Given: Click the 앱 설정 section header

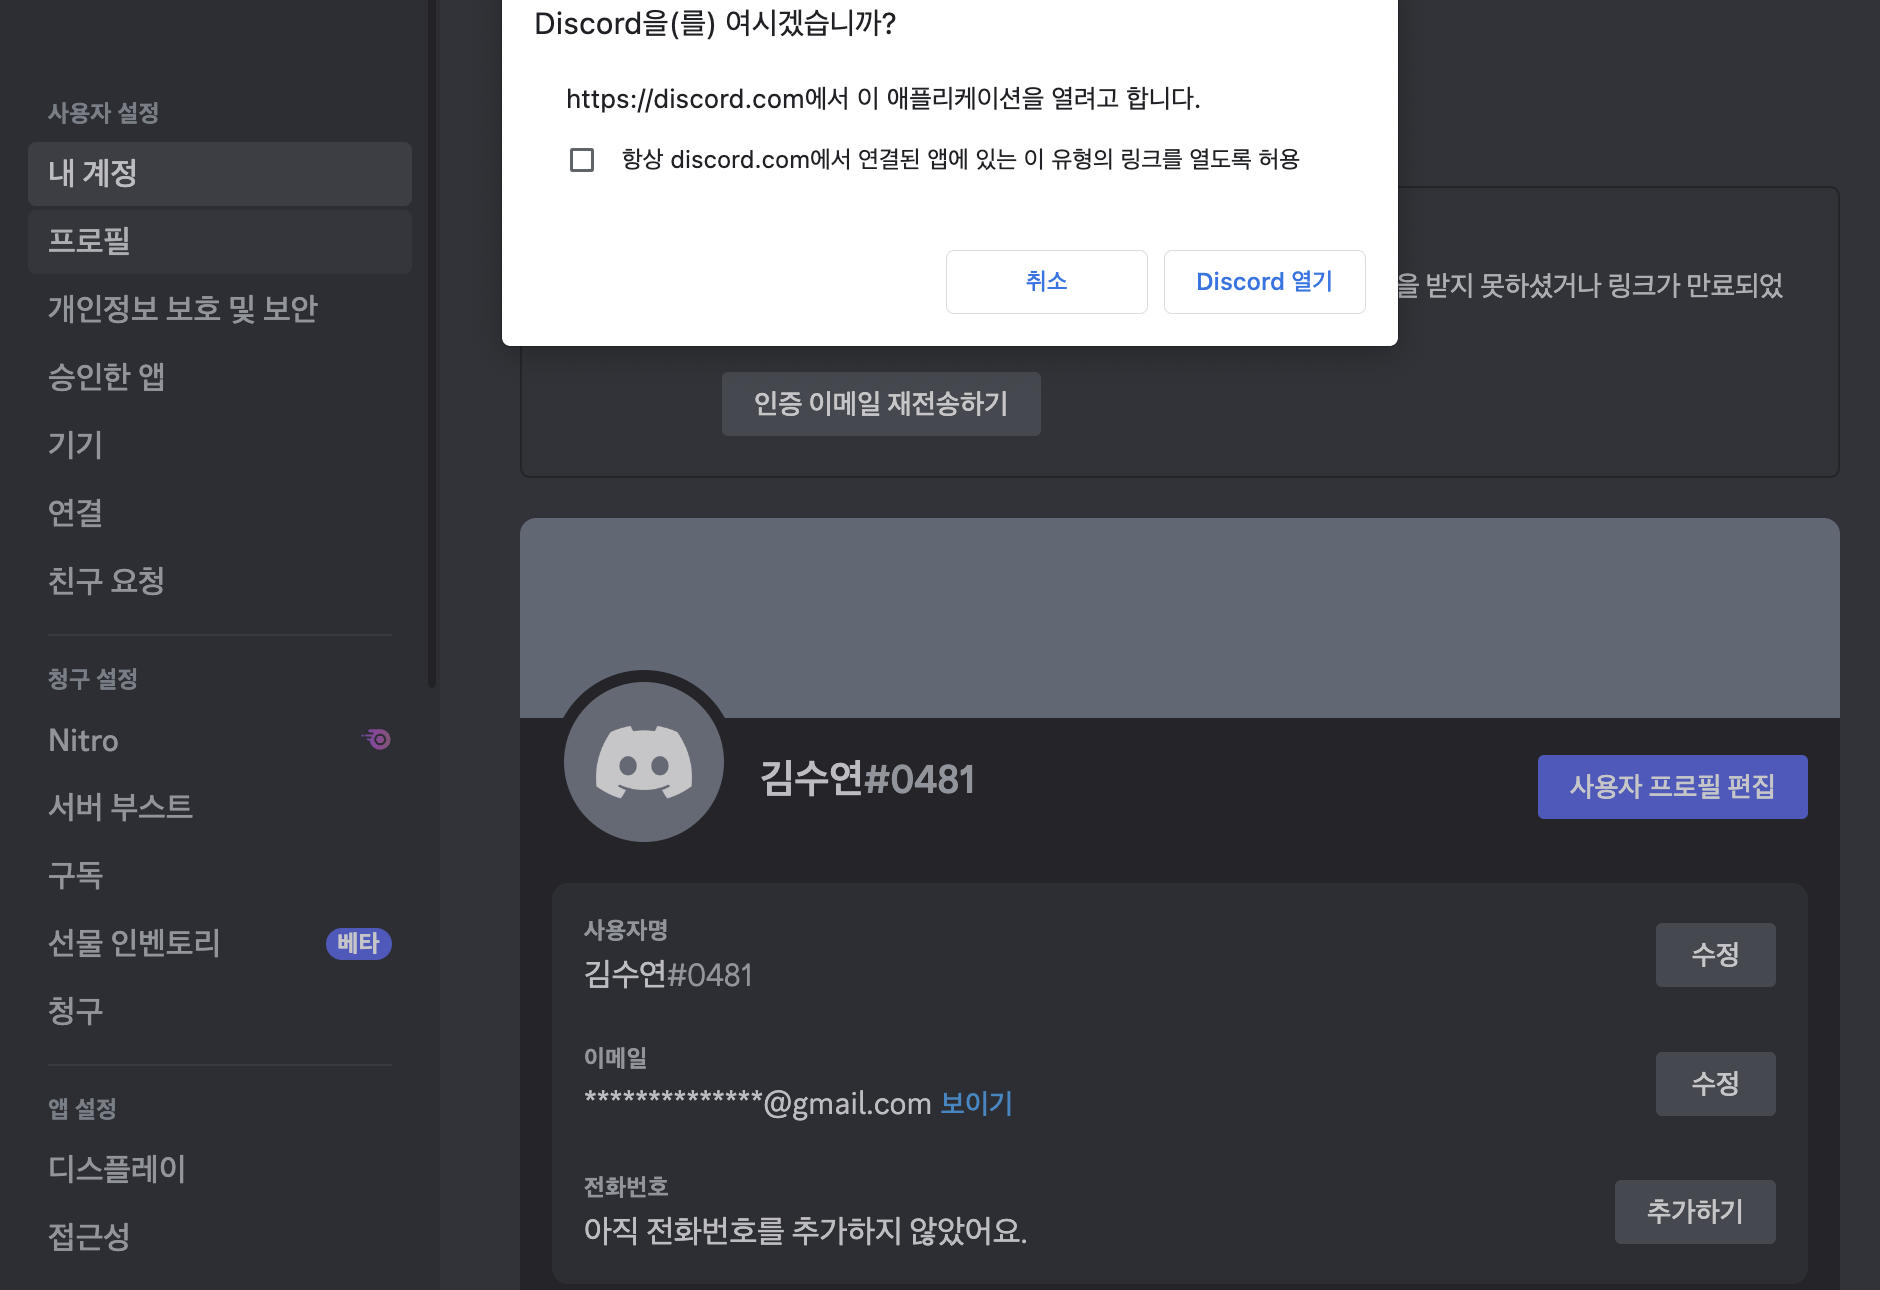Looking at the screenshot, I should pos(82,1109).
